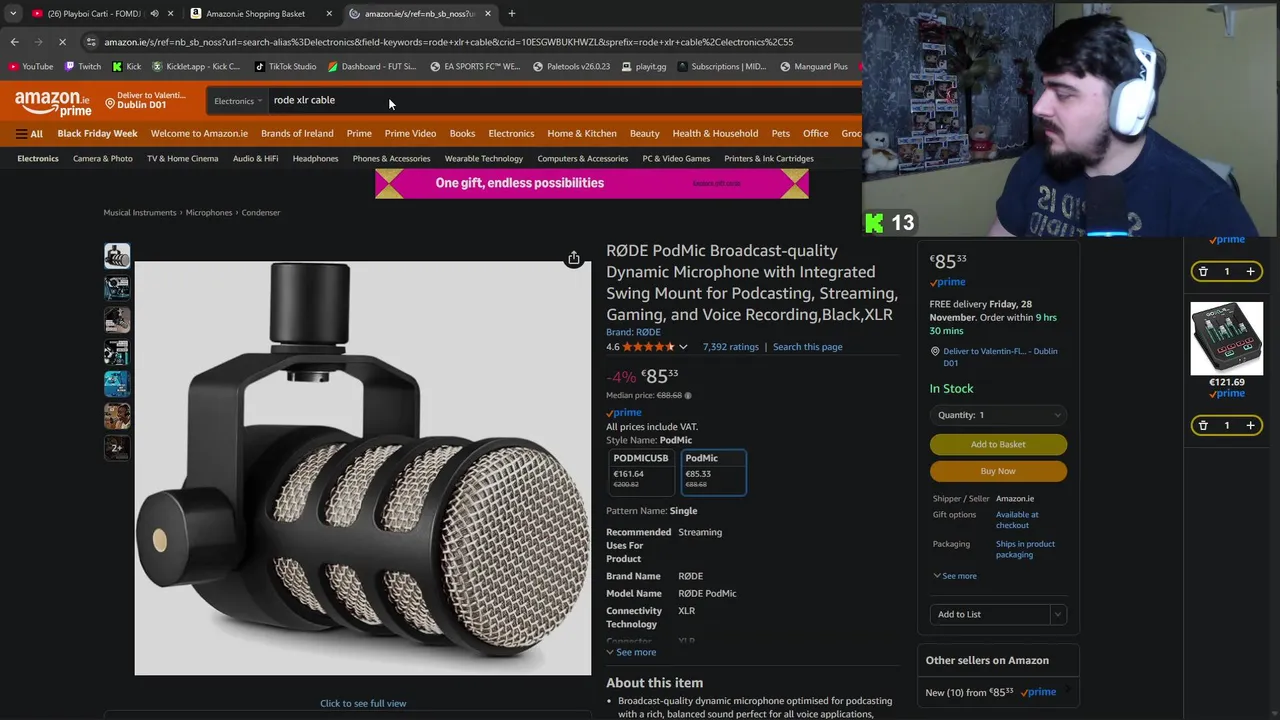Open a new browser tab
This screenshot has width=1280, height=720.
tap(512, 13)
